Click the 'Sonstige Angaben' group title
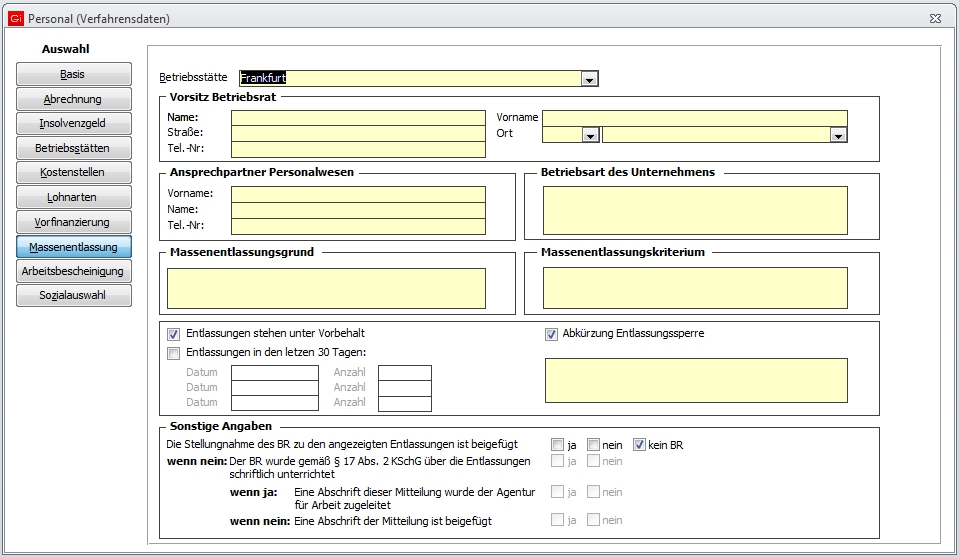The image size is (959, 558). pyautogui.click(x=221, y=426)
